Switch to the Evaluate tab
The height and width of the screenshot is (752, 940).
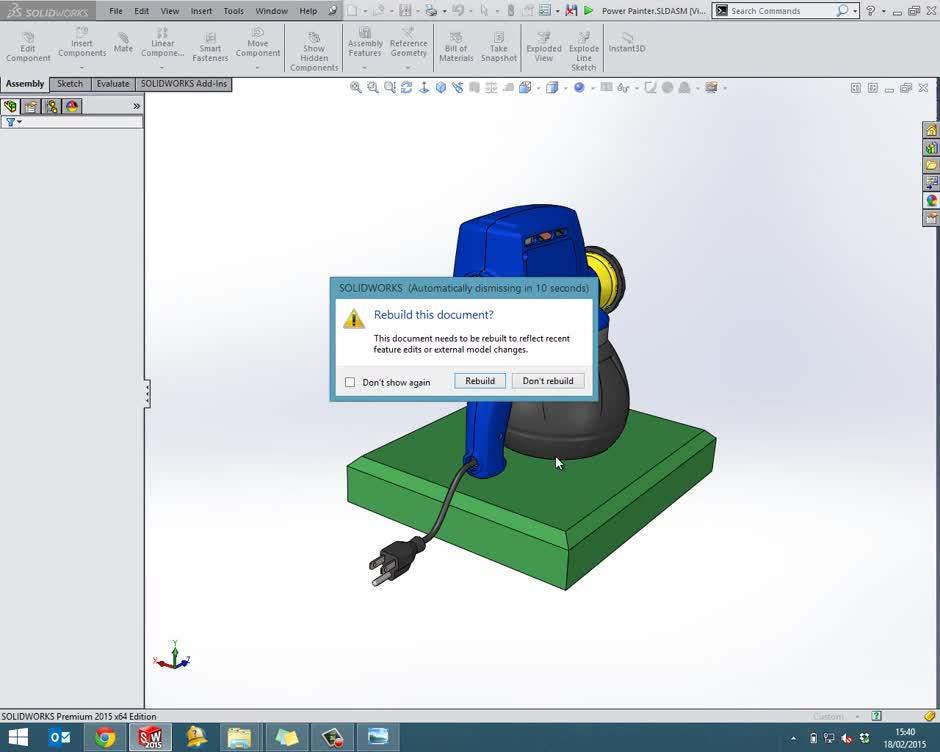pos(112,84)
